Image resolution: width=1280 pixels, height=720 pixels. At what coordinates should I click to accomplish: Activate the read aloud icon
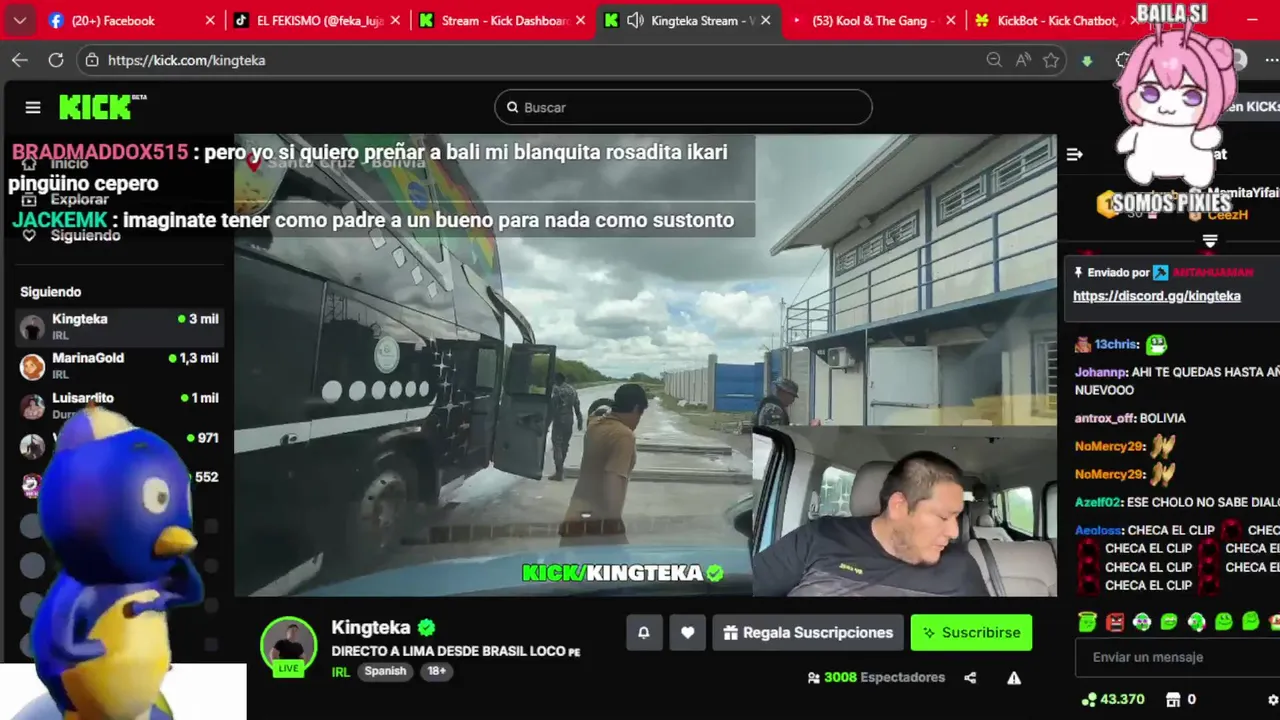[x=1022, y=60]
